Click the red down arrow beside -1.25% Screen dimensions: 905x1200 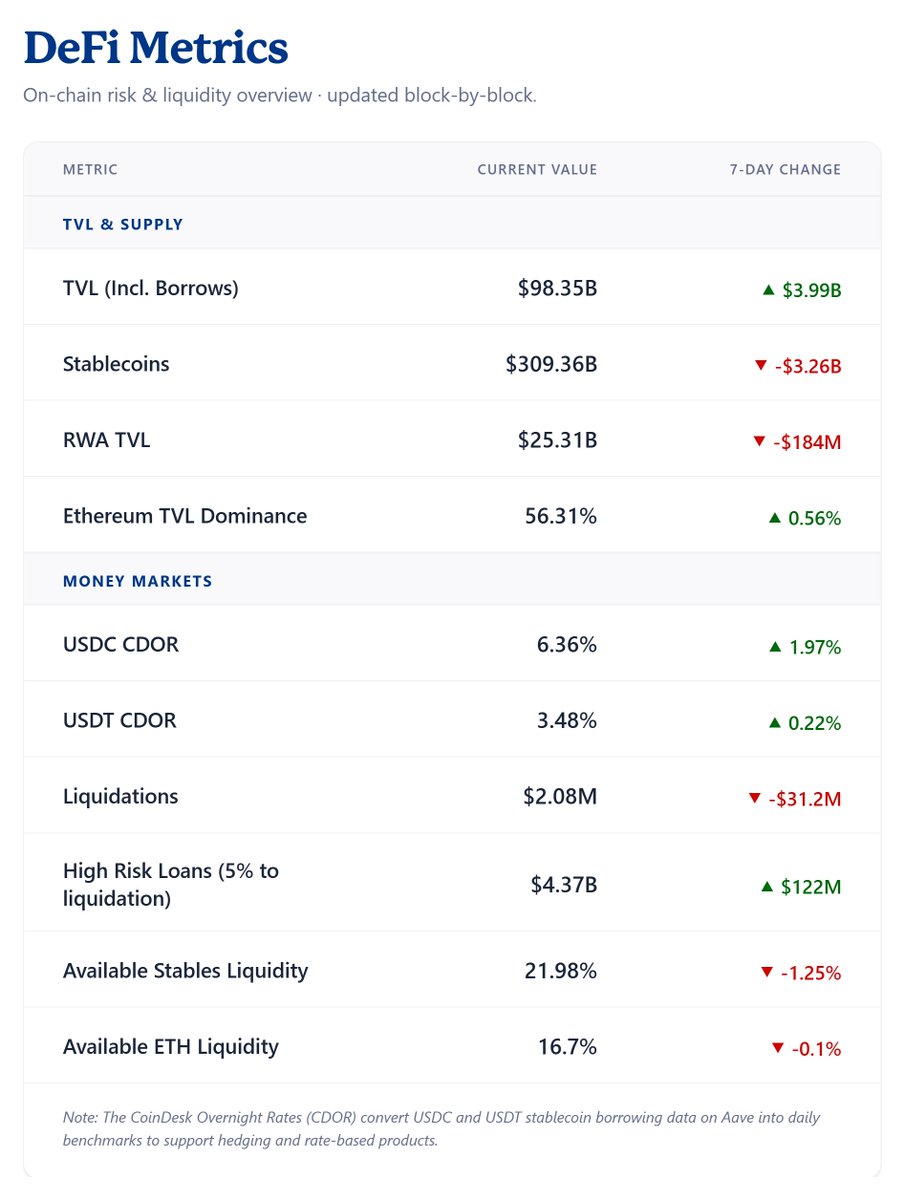(x=766, y=972)
